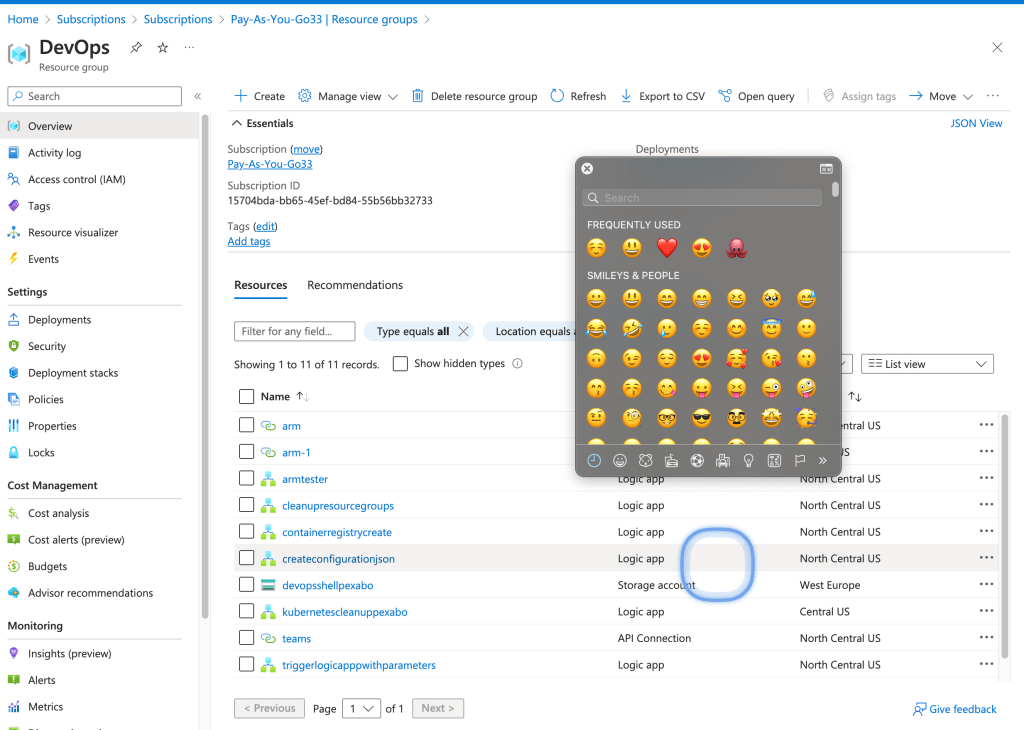Open Activity log in sidebar
Image resolution: width=1024 pixels, height=730 pixels.
point(54,153)
